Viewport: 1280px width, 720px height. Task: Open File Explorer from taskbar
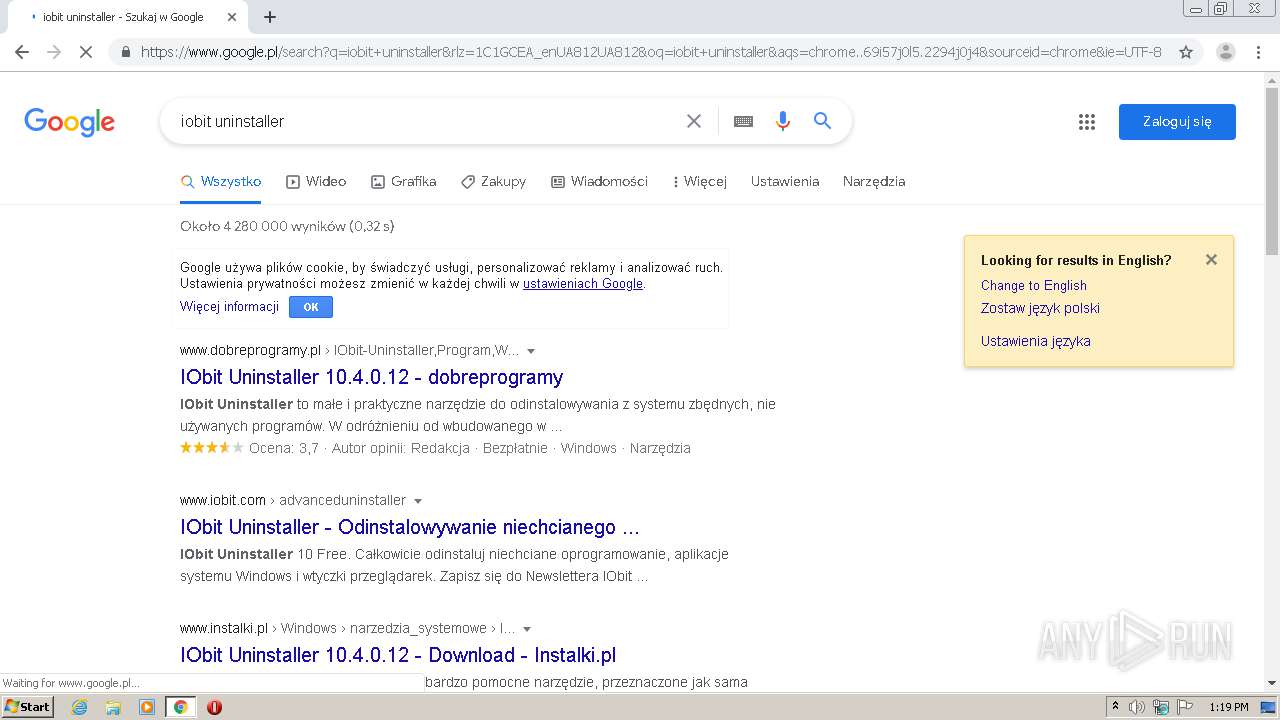pyautogui.click(x=113, y=707)
